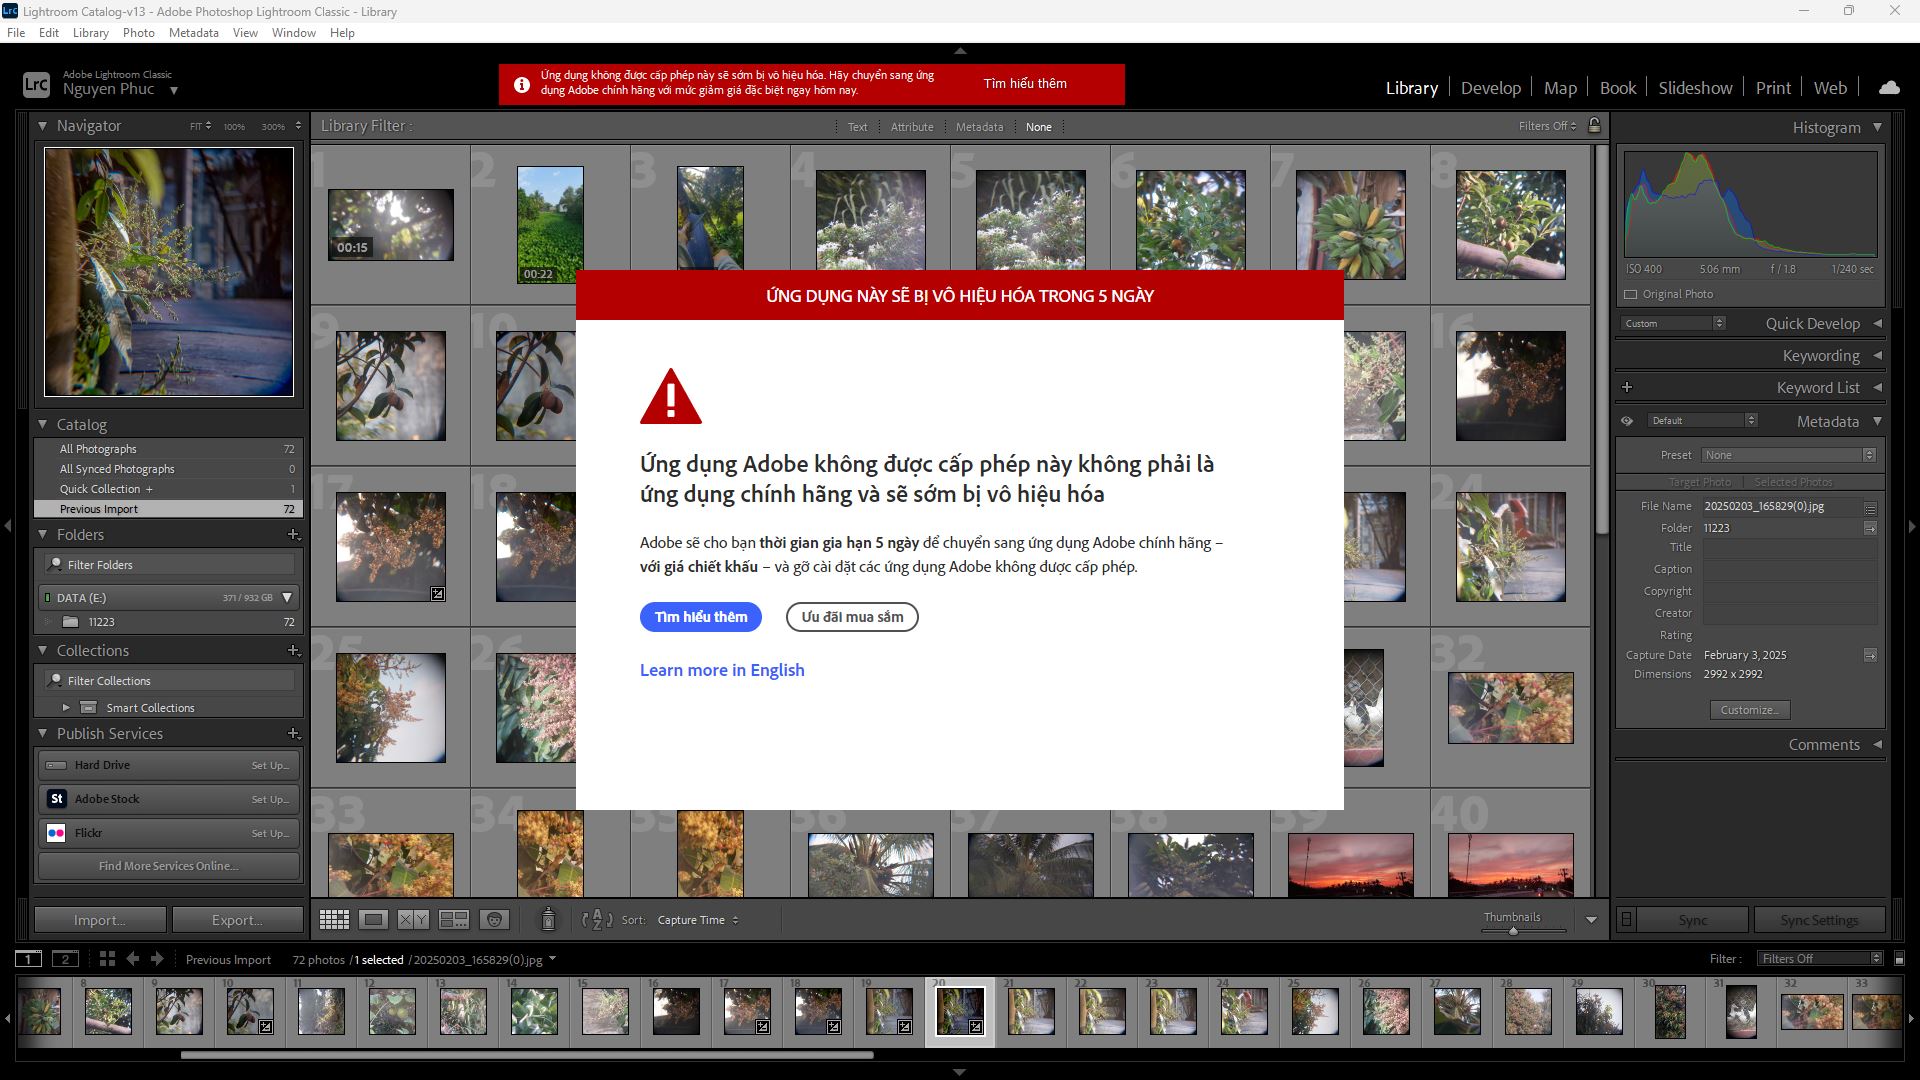Click the Ưu đãi mua sắm button
The height and width of the screenshot is (1080, 1920).
pos(852,617)
